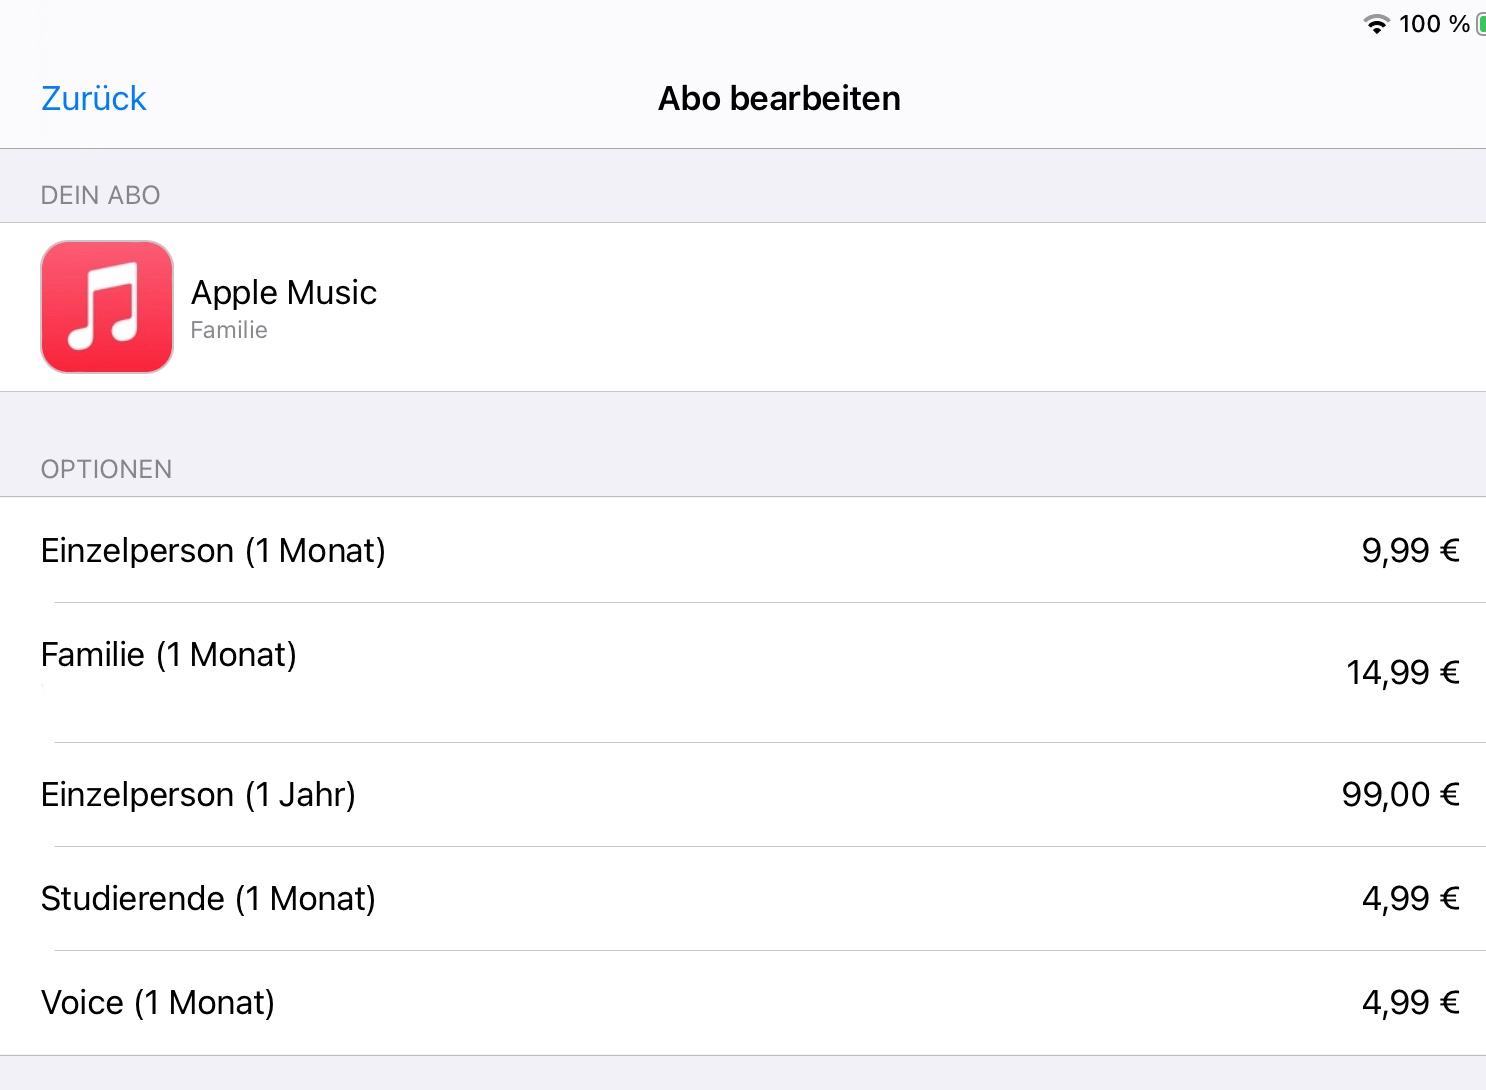The width and height of the screenshot is (1486, 1090).
Task: Click the DEIN ABO section header
Action: click(100, 195)
